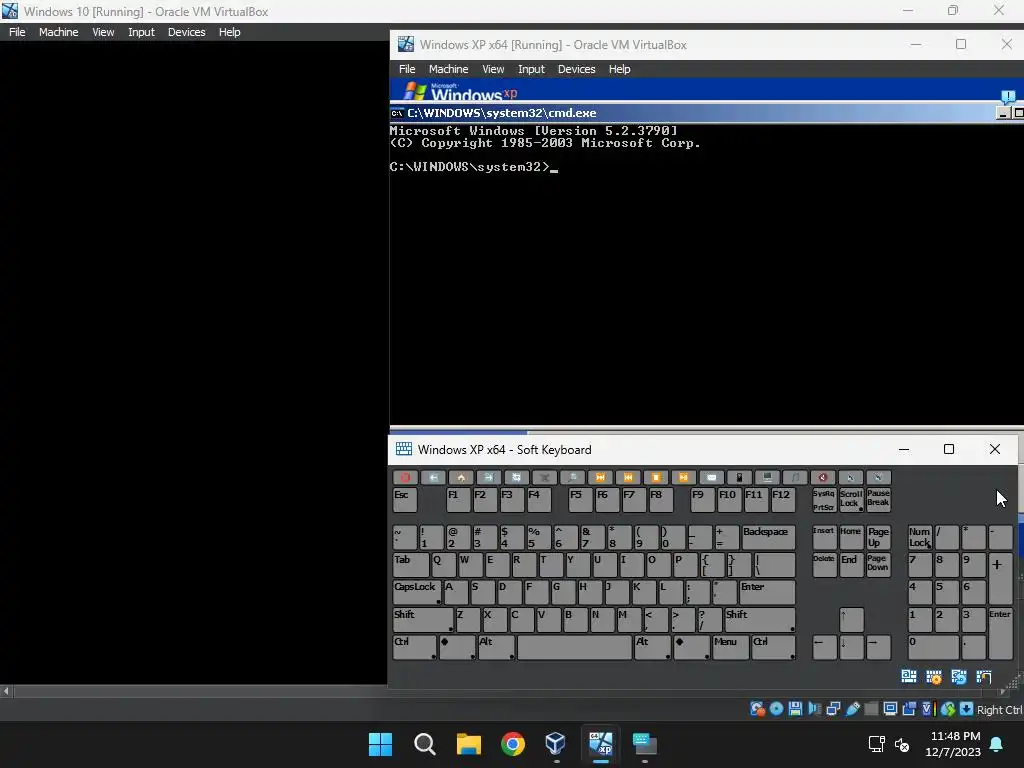Click the main Enter key

(767, 592)
